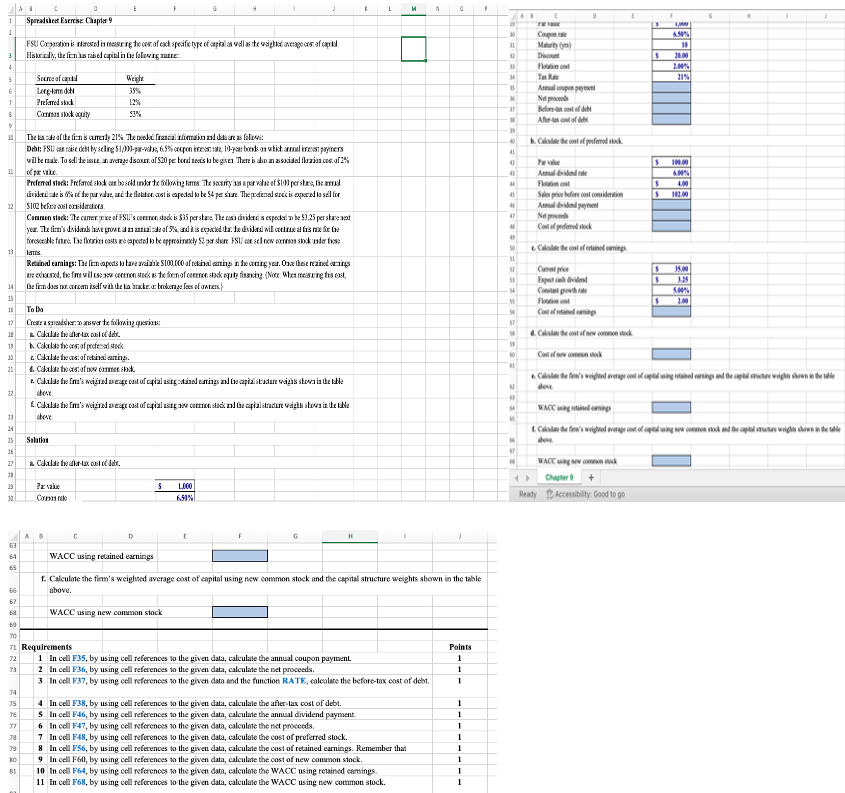Run the Accessibility checker from the status bar
The height and width of the screenshot is (793, 845).
coord(586,494)
